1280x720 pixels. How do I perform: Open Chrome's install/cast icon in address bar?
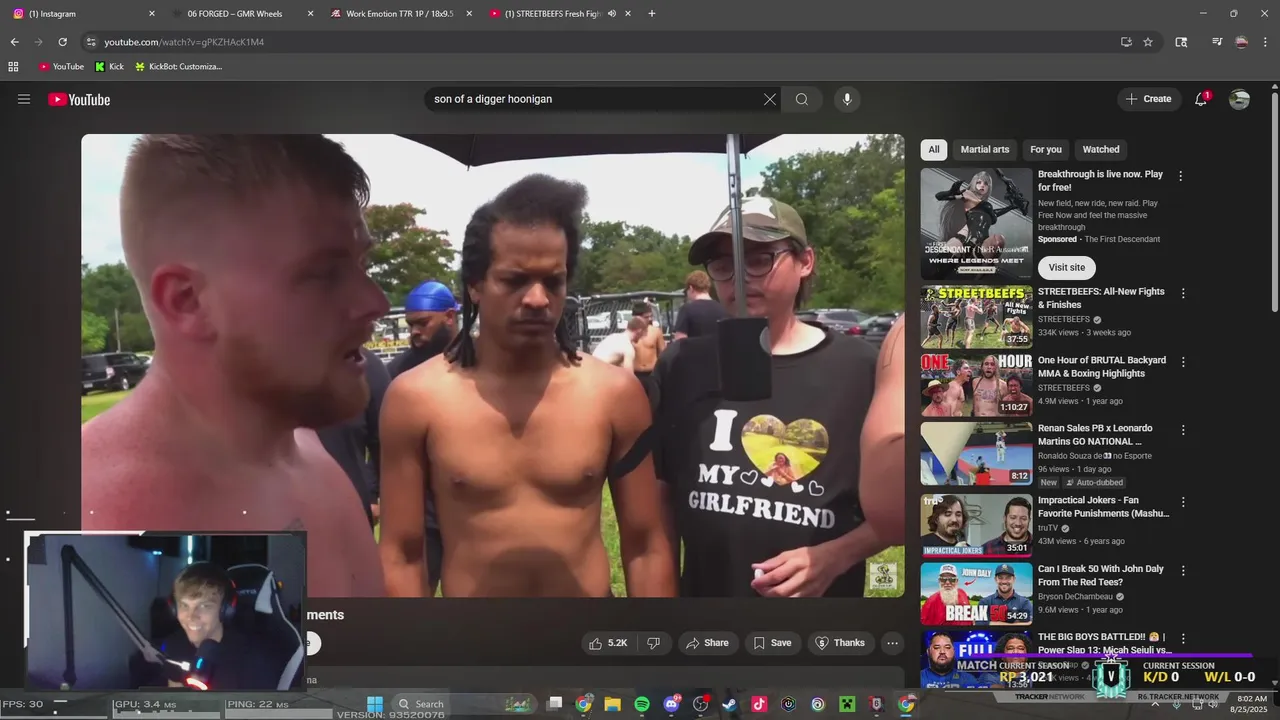tap(1126, 42)
